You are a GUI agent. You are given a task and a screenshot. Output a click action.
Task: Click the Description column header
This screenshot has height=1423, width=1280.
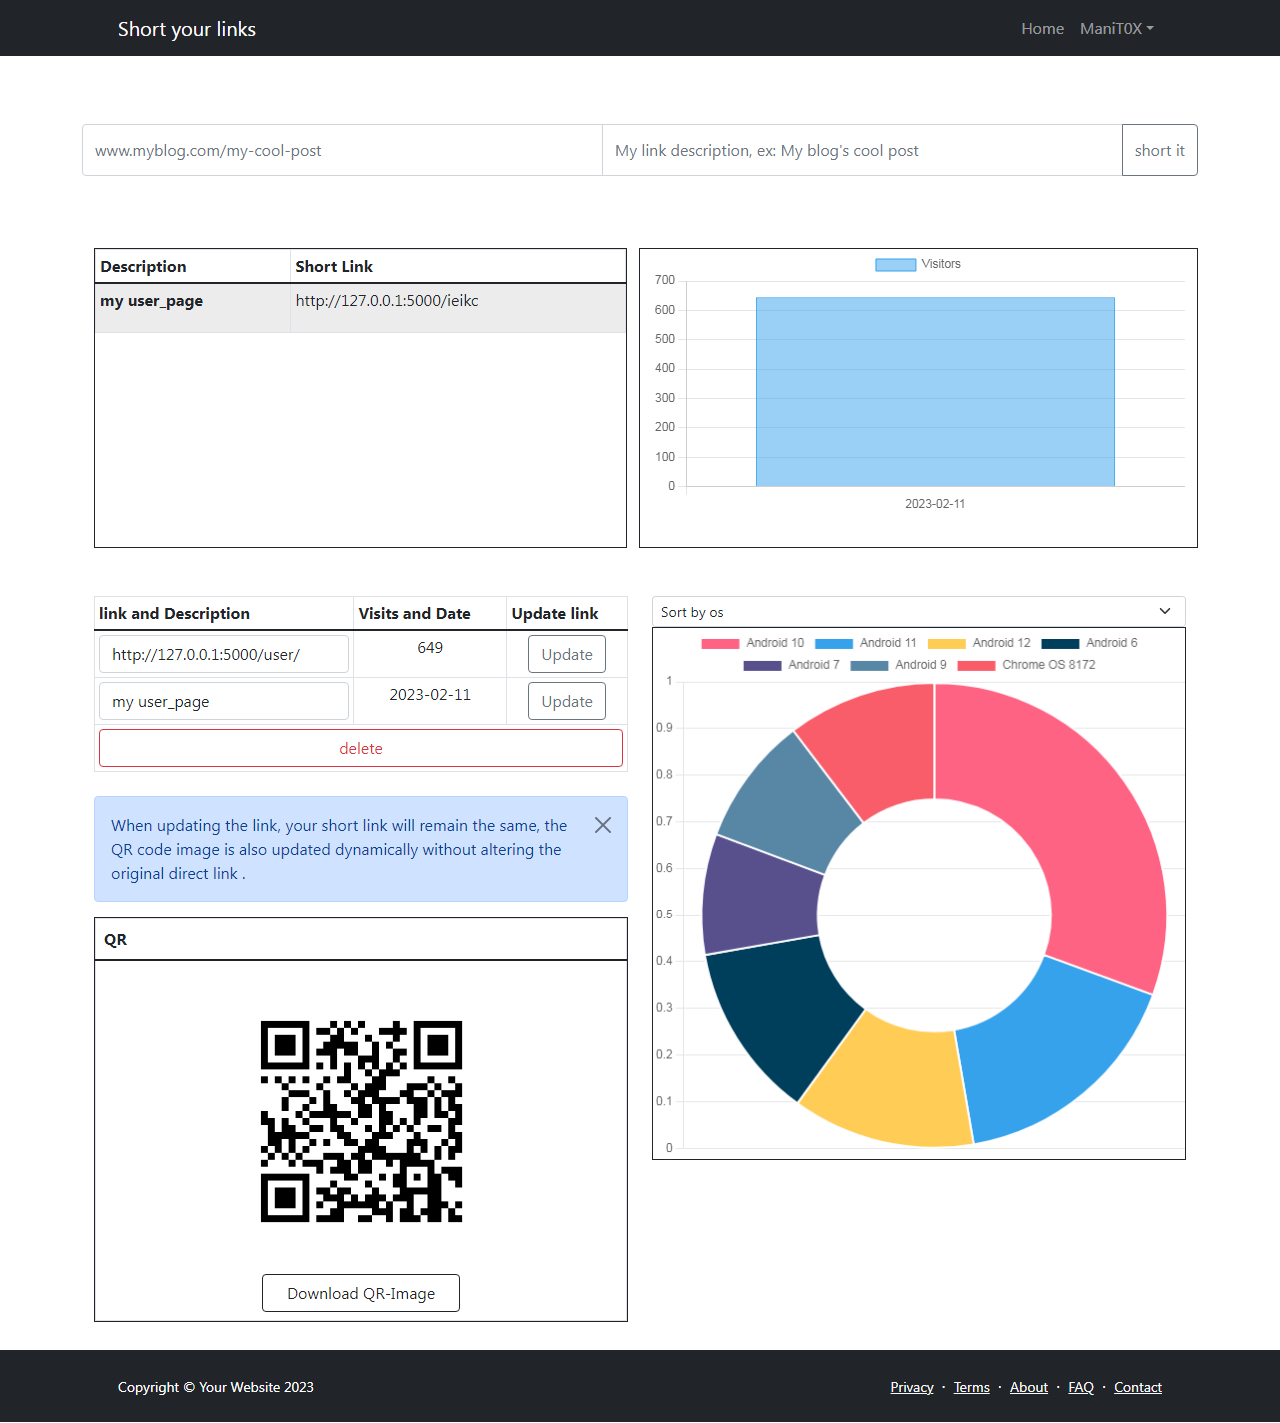[x=193, y=266]
